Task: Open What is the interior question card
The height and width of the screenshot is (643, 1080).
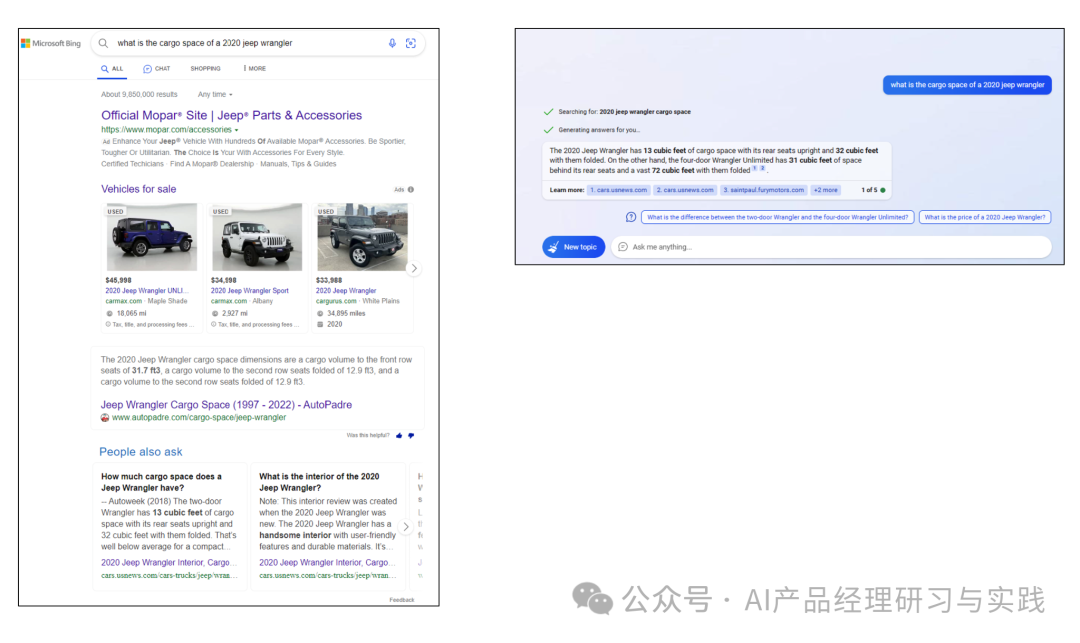Action: point(328,527)
